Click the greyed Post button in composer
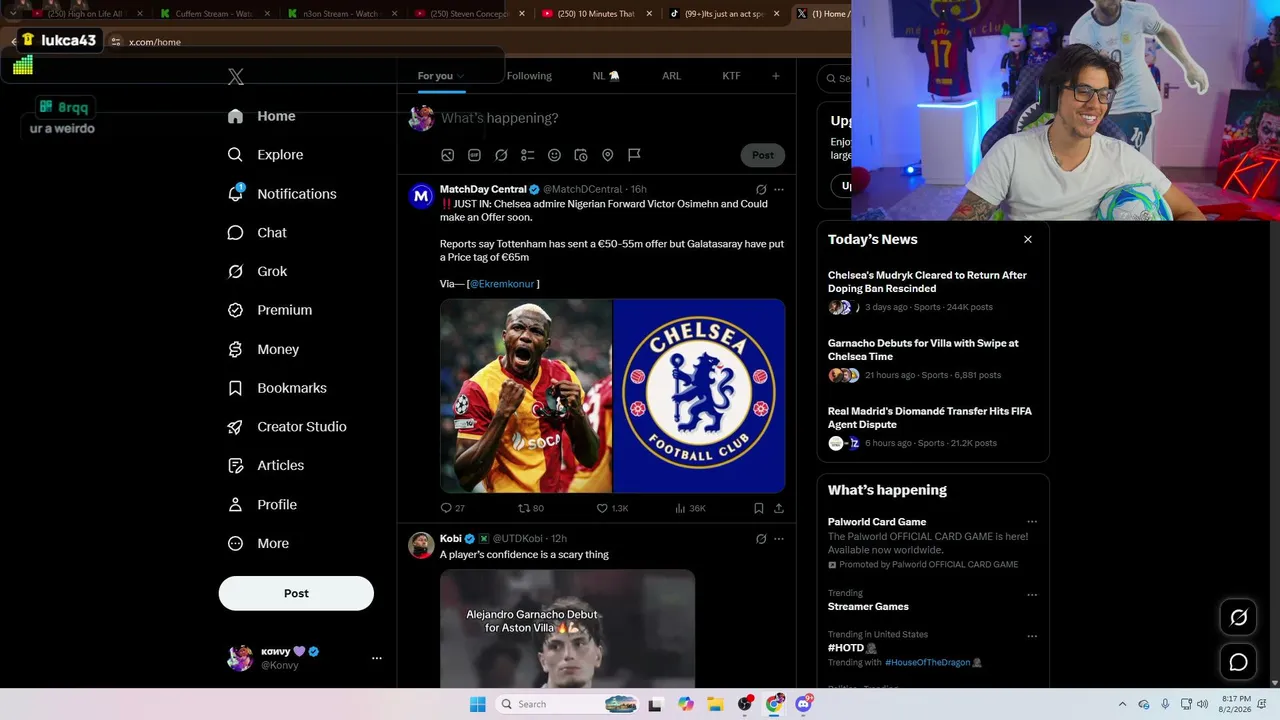 coord(763,155)
